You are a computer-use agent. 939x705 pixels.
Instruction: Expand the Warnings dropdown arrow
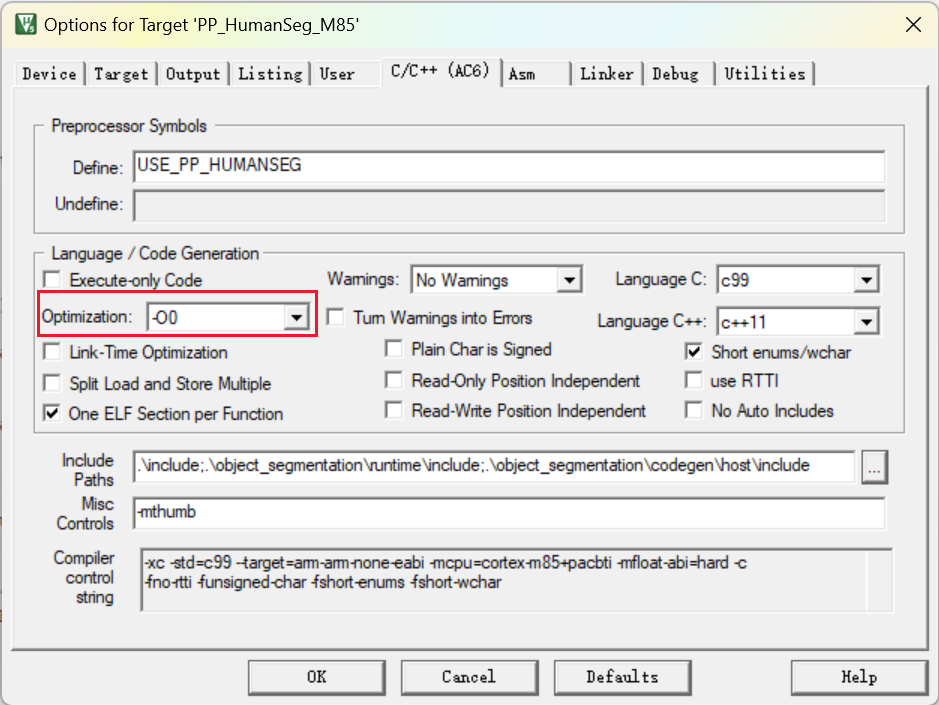pyautogui.click(x=569, y=280)
